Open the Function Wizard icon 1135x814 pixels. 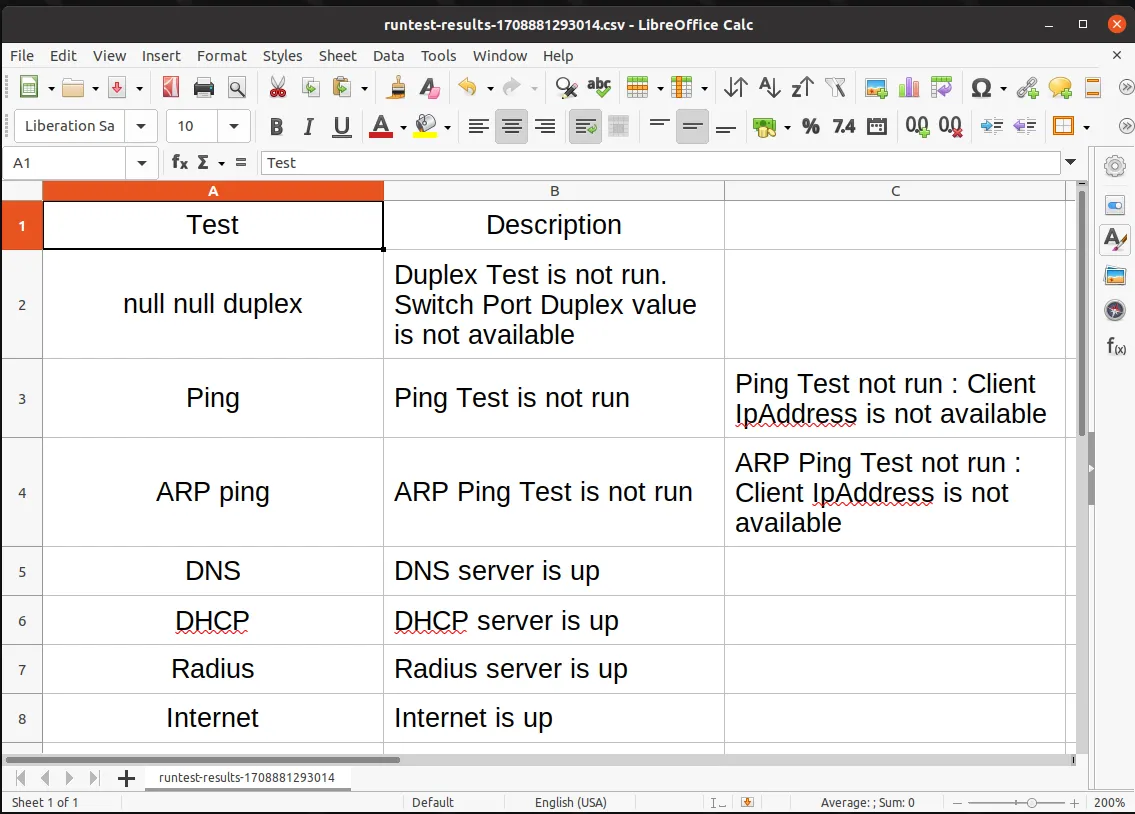pos(180,163)
